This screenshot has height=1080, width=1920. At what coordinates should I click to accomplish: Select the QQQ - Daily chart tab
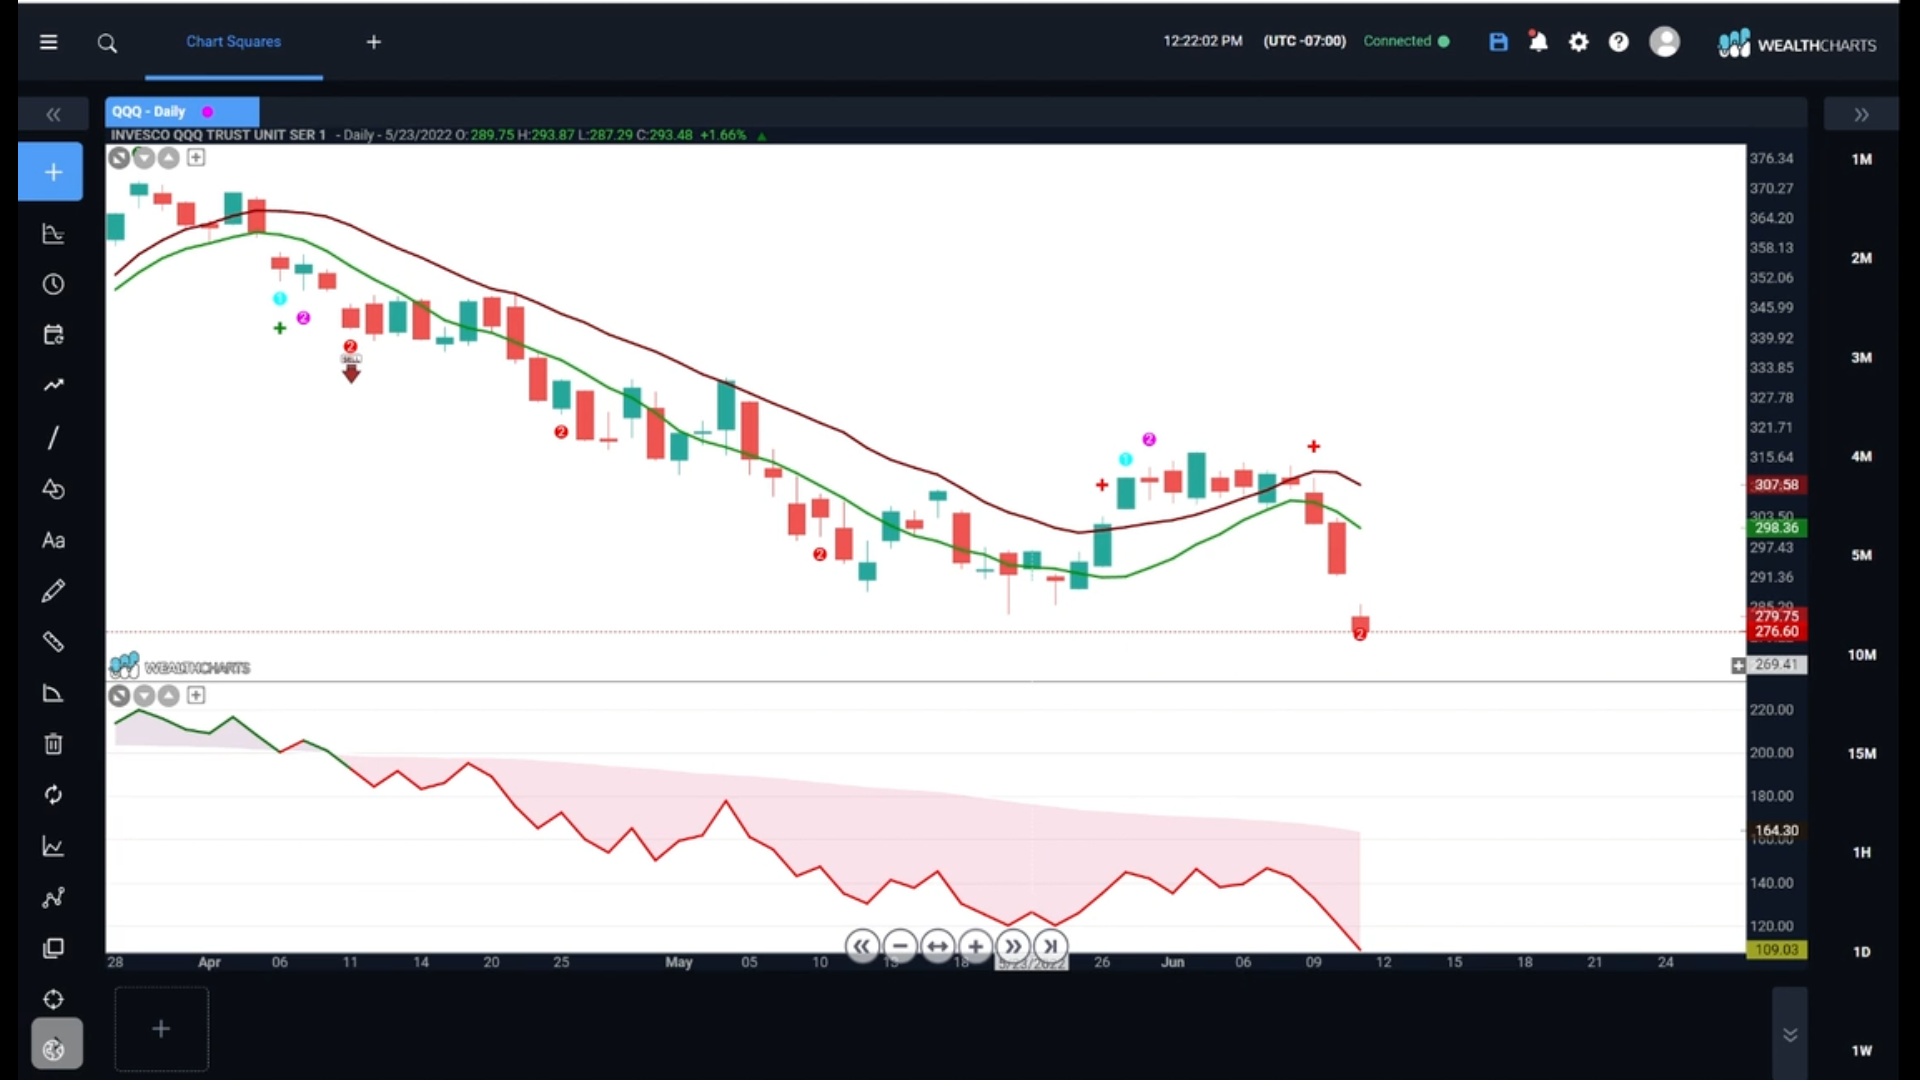pos(182,111)
